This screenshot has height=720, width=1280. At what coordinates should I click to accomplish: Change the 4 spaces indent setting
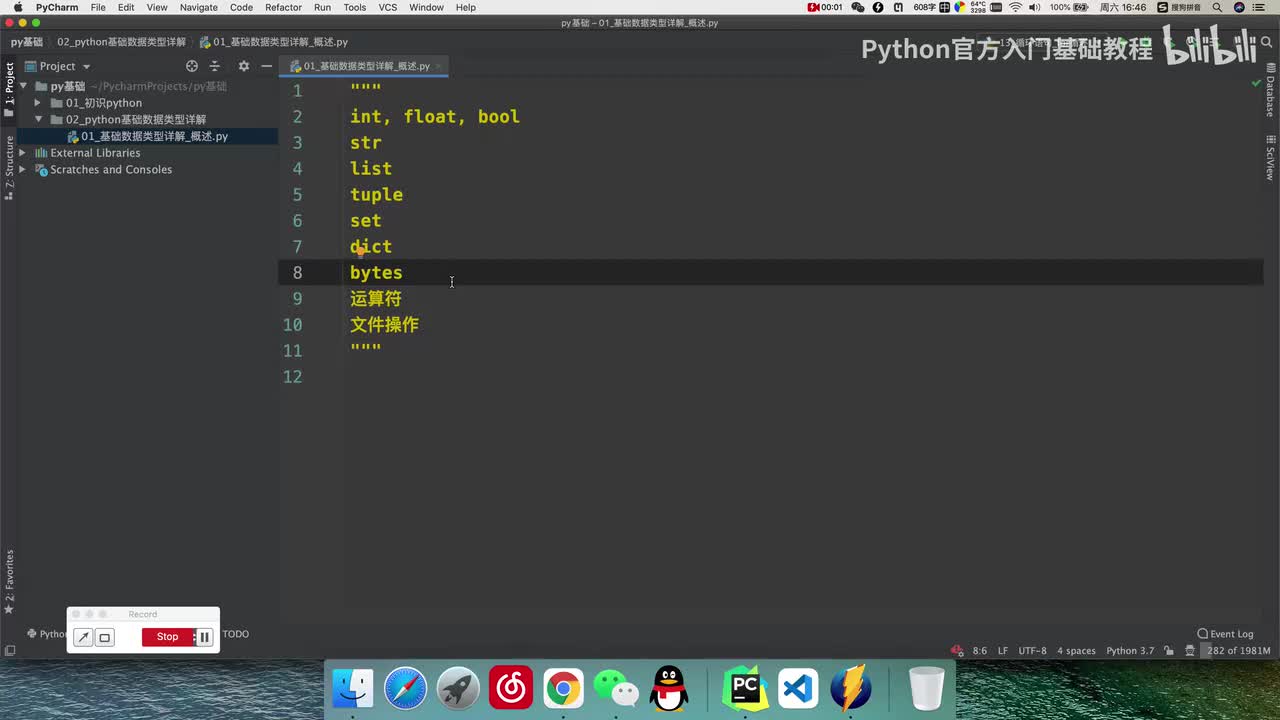1076,651
